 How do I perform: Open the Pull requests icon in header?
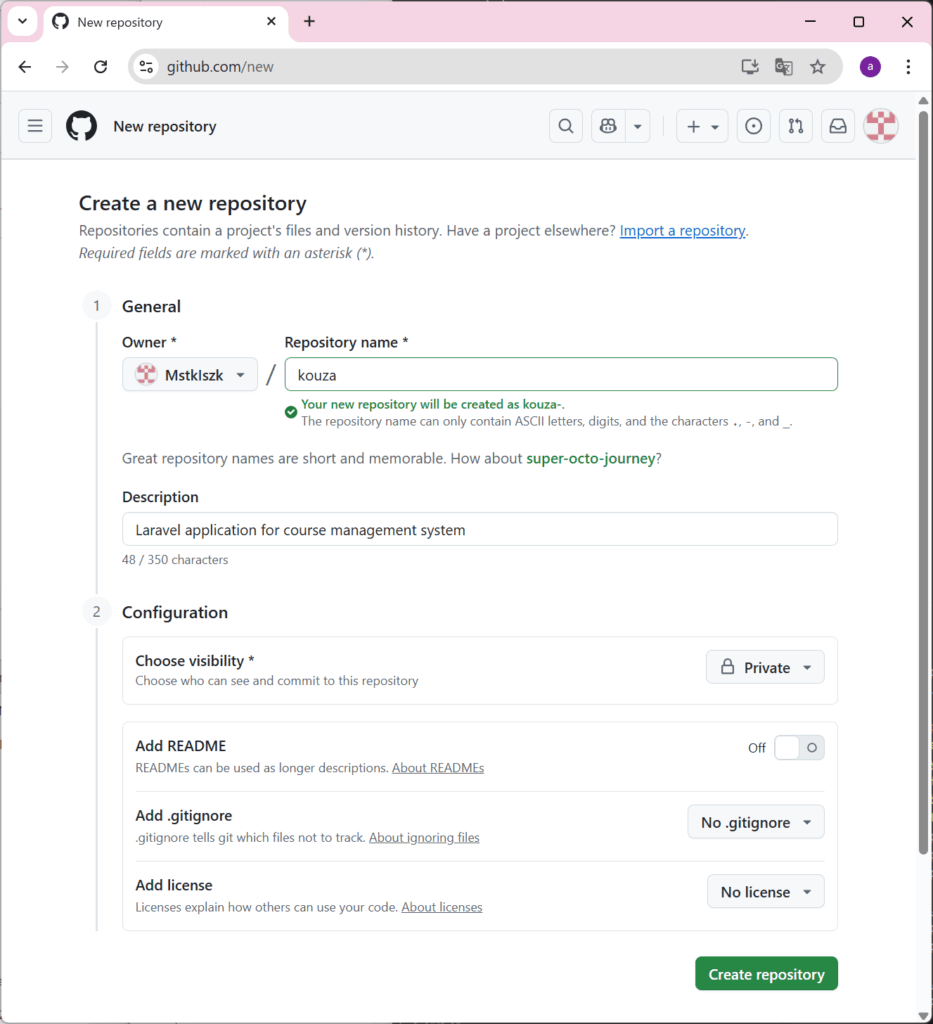(796, 126)
